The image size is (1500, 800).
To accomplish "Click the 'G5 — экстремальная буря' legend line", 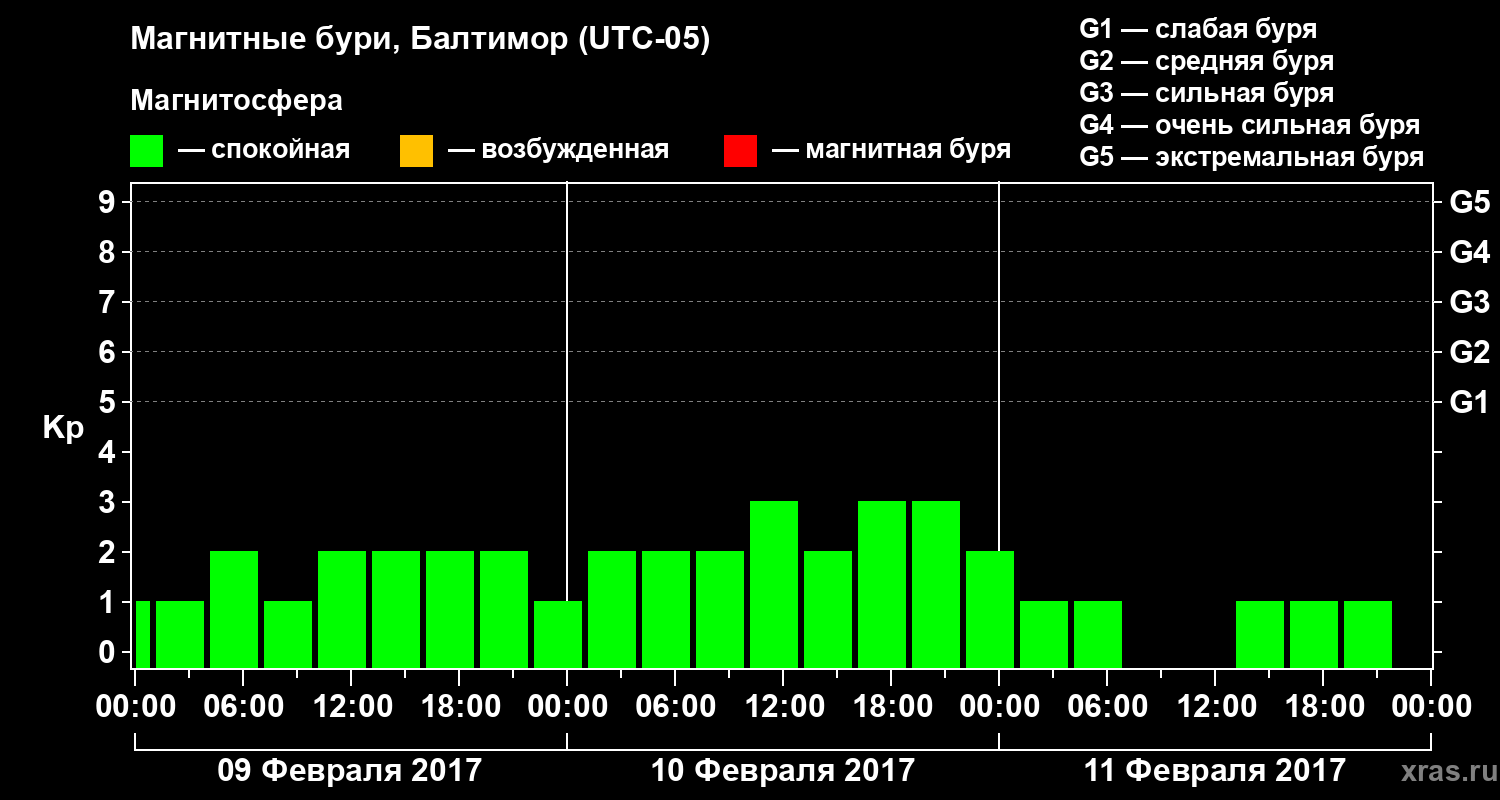I will (x=1251, y=157).
